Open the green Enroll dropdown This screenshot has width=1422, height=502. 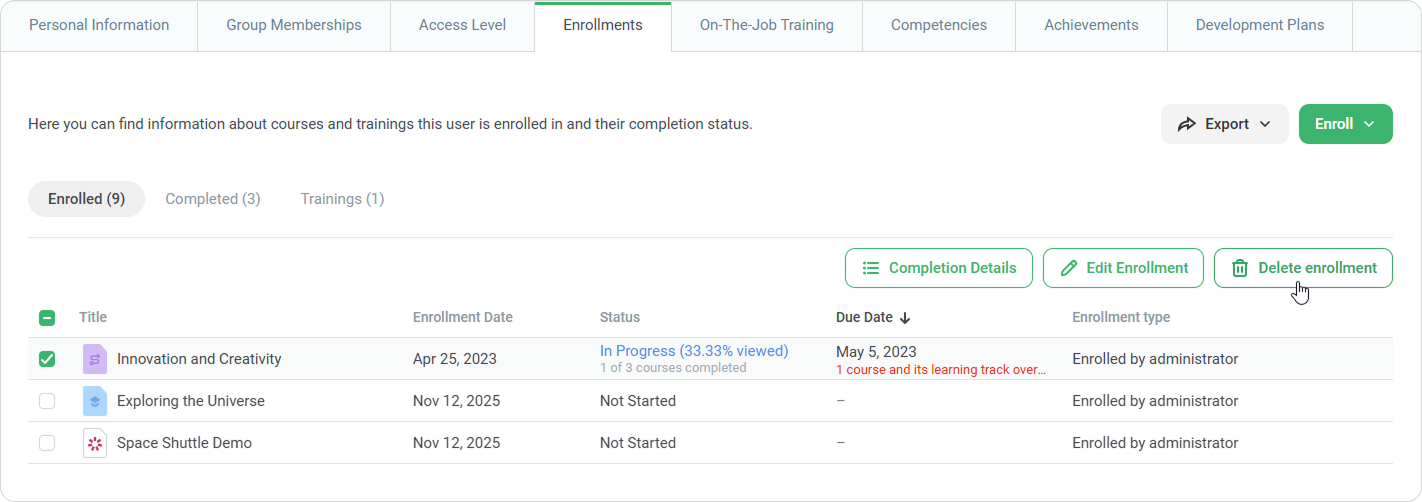coord(1345,124)
